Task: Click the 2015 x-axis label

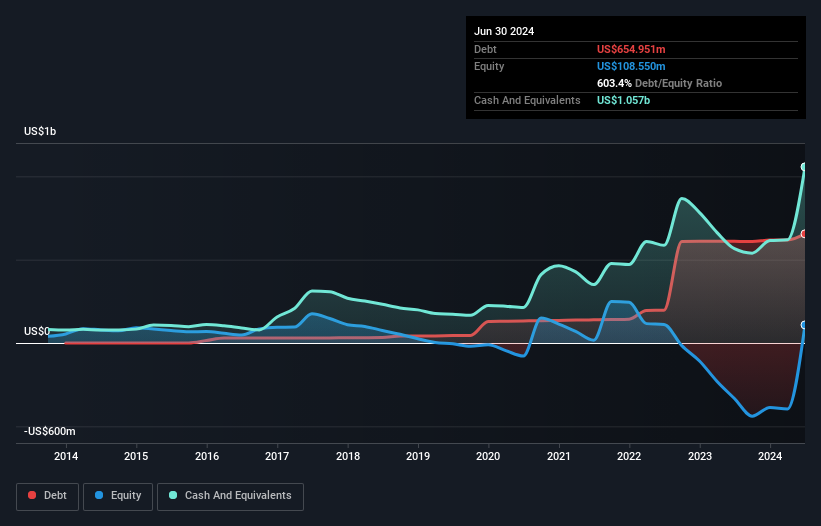Action: 136,456
